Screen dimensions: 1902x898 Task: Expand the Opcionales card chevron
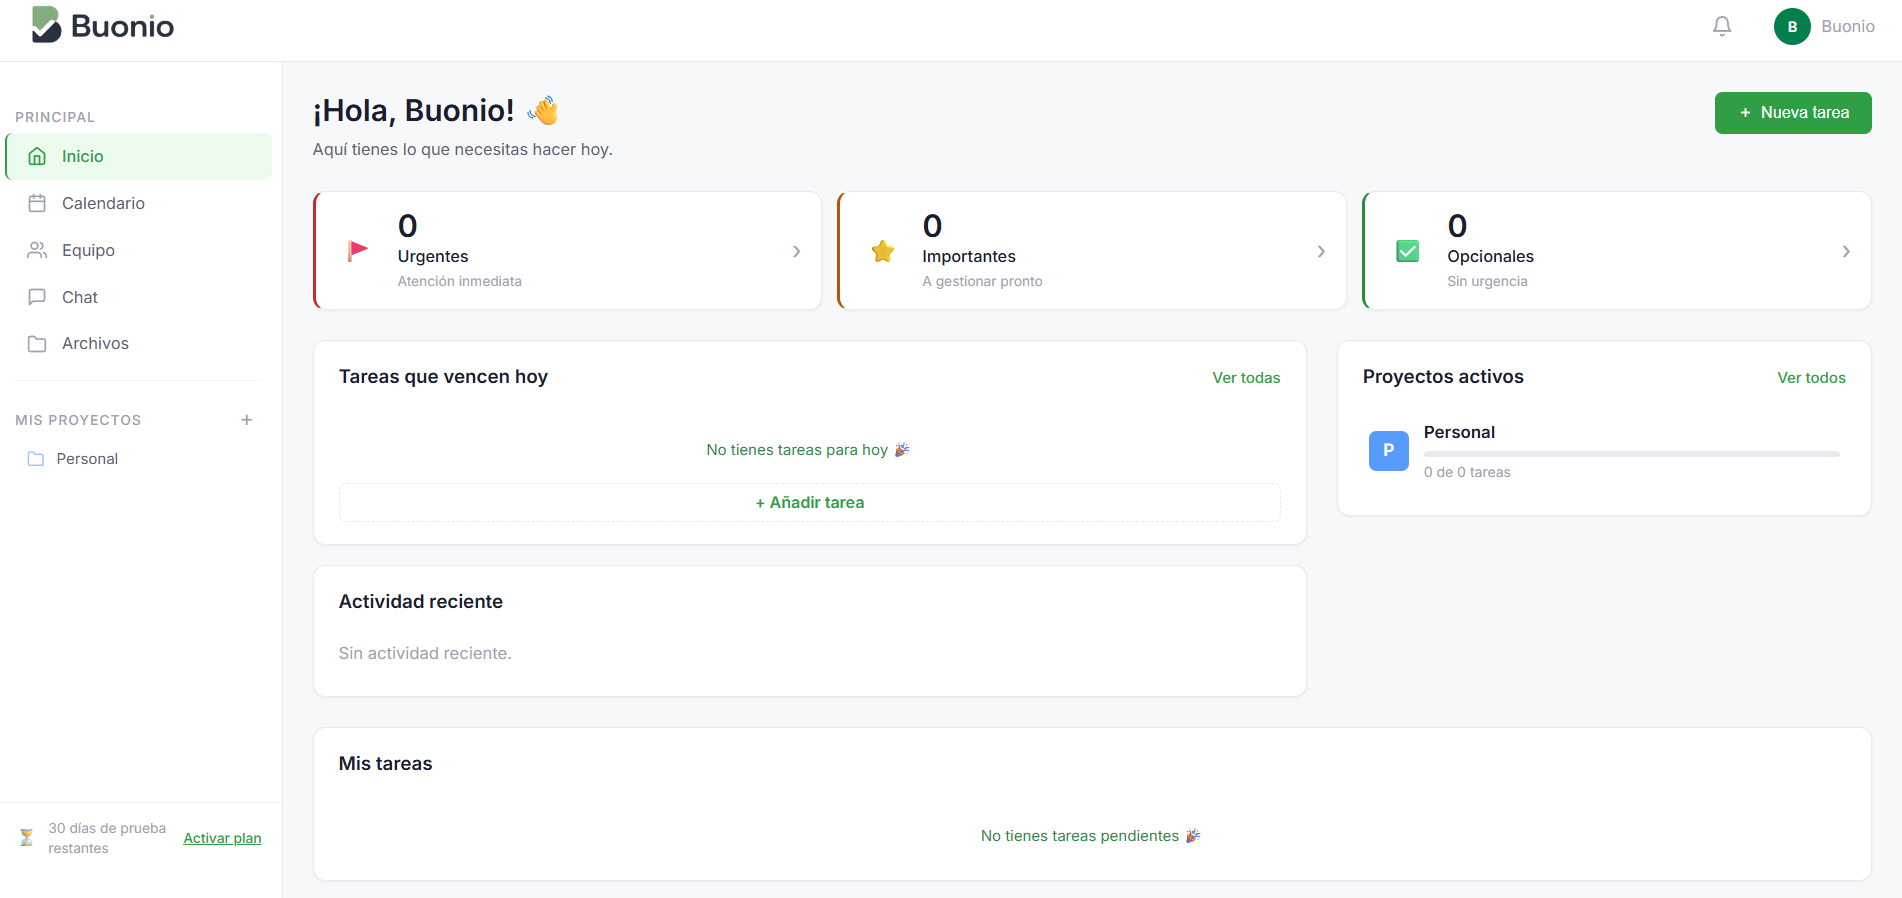(1846, 251)
